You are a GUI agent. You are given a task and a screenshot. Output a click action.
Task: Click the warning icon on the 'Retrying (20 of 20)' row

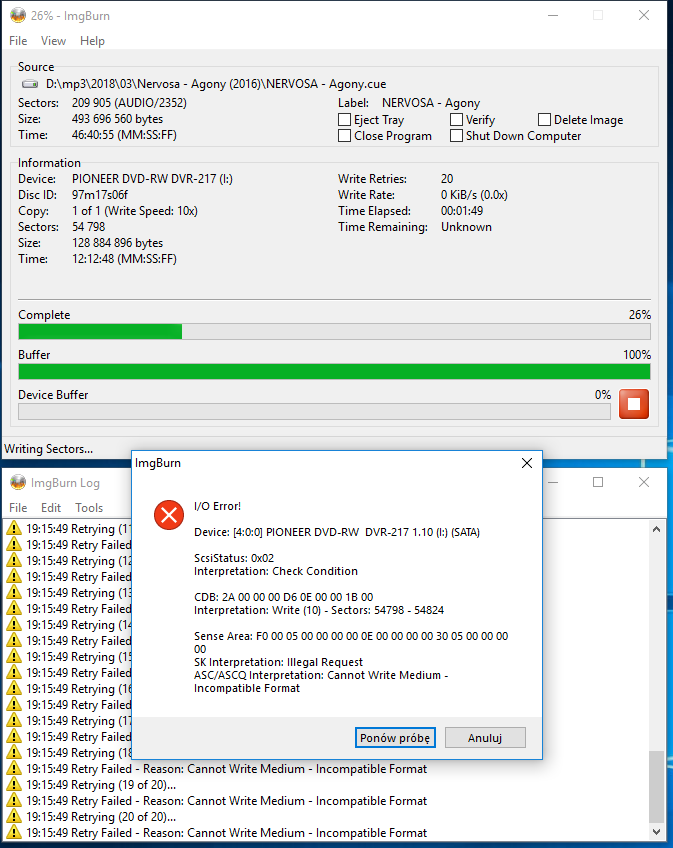point(14,816)
